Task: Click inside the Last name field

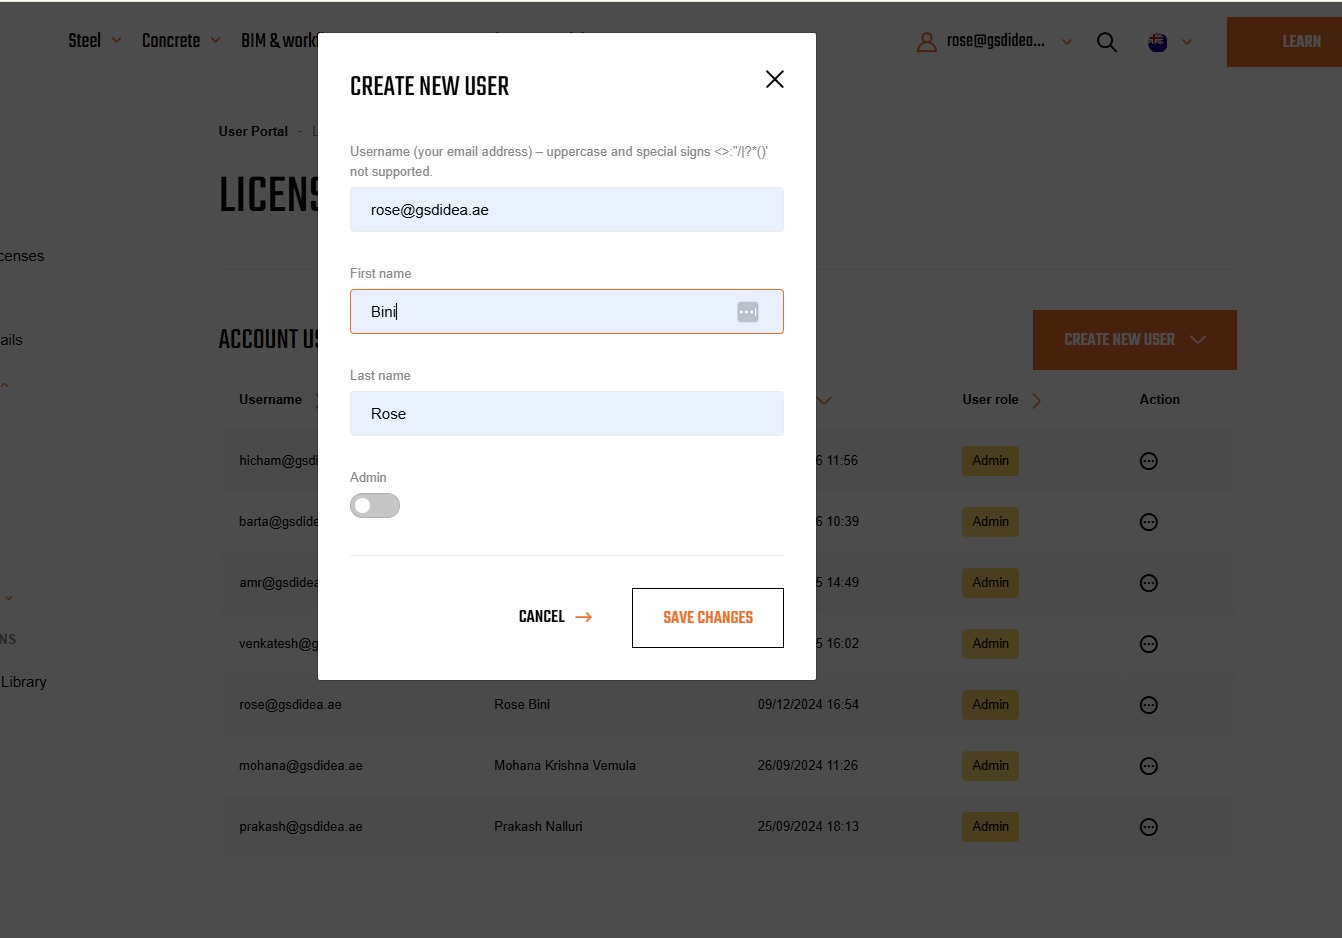Action: (566, 413)
